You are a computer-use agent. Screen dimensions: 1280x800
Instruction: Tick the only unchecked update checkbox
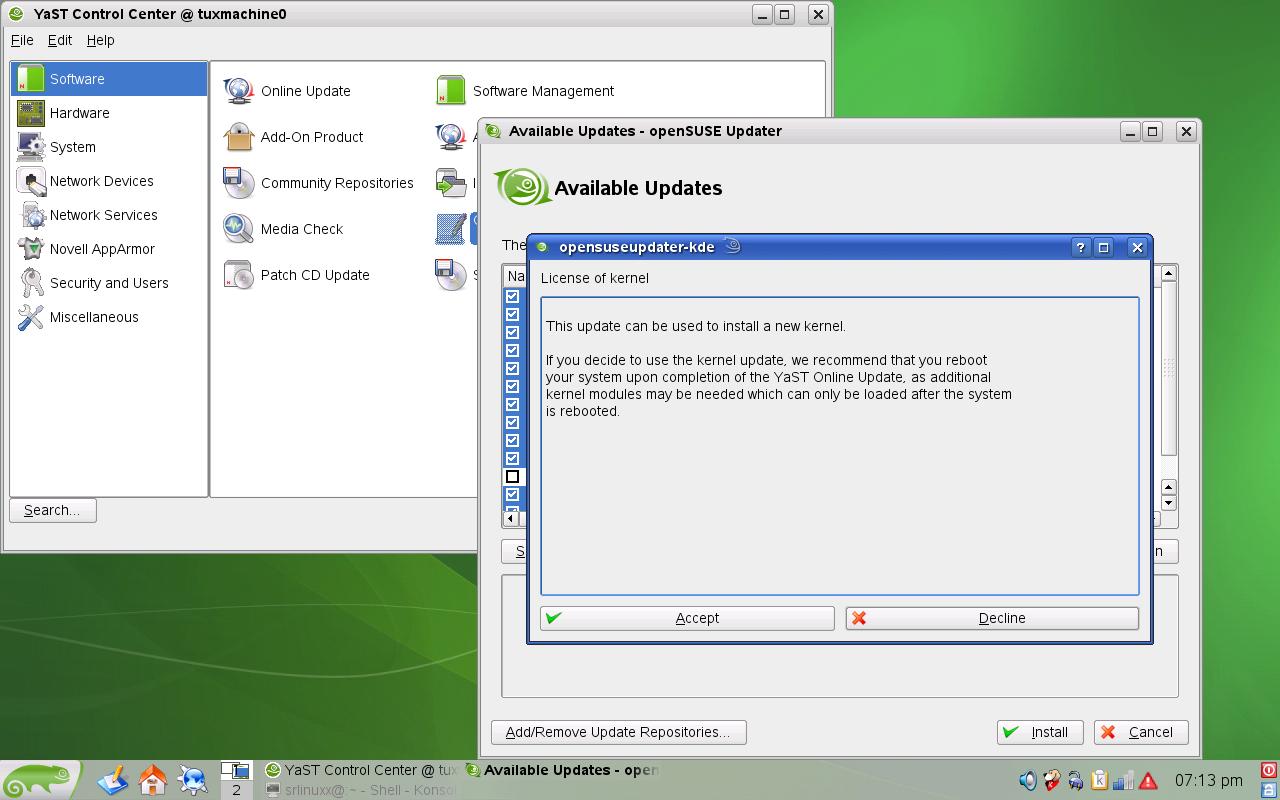pyautogui.click(x=512, y=476)
